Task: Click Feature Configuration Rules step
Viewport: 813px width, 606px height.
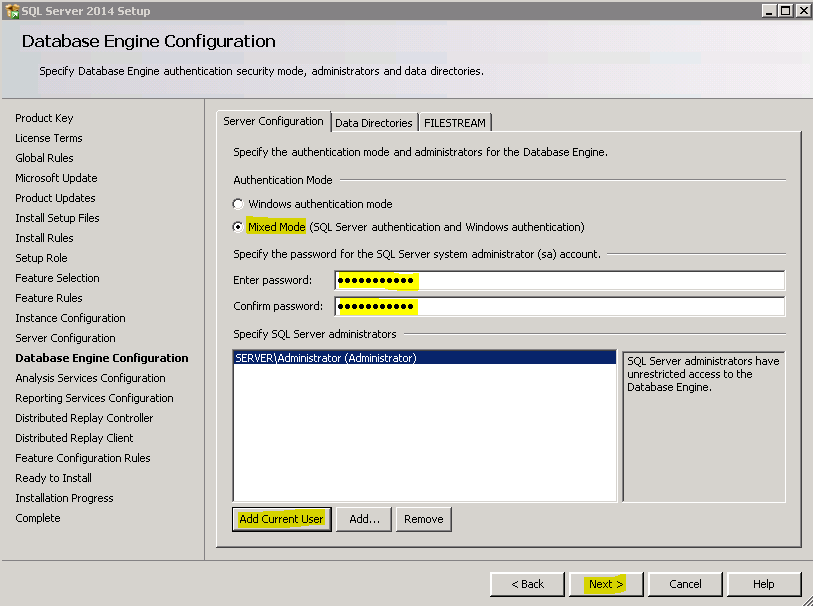Action: [82, 458]
